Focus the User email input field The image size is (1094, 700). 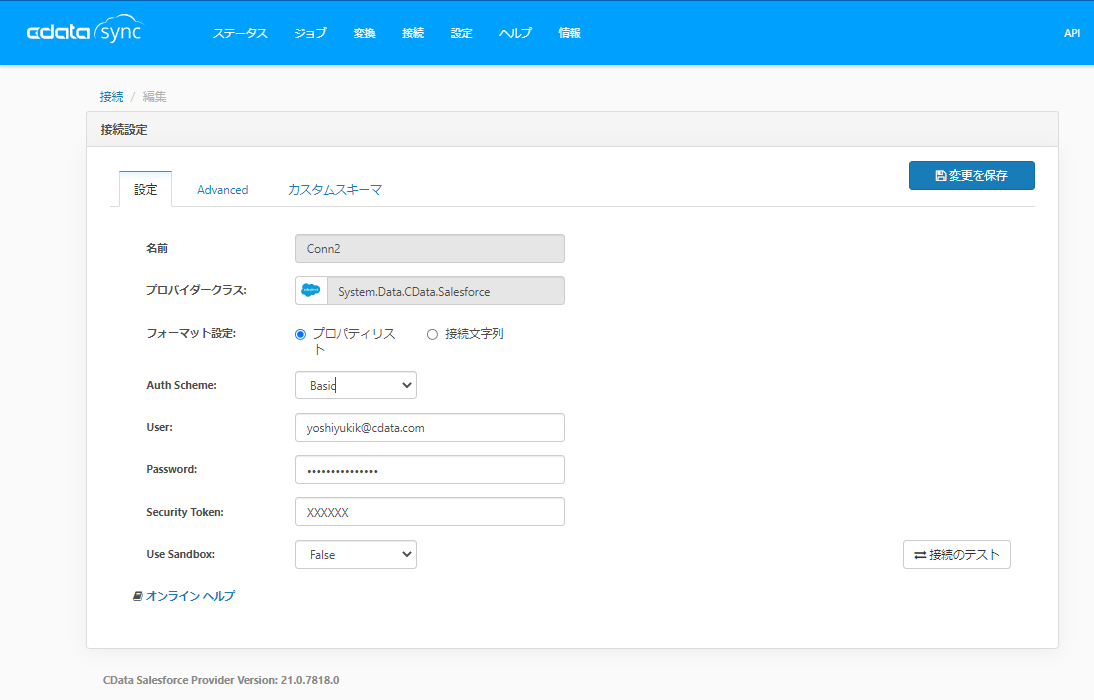tap(430, 428)
